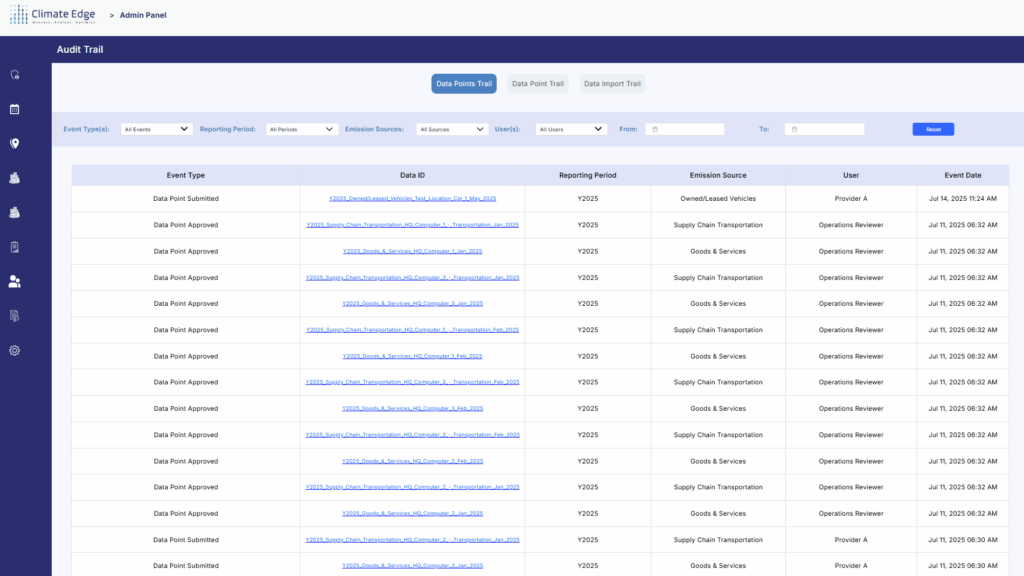1024x576 pixels.
Task: Open the Y2023_Owned&Leased_Vehicles data ID link
Action: (414, 198)
